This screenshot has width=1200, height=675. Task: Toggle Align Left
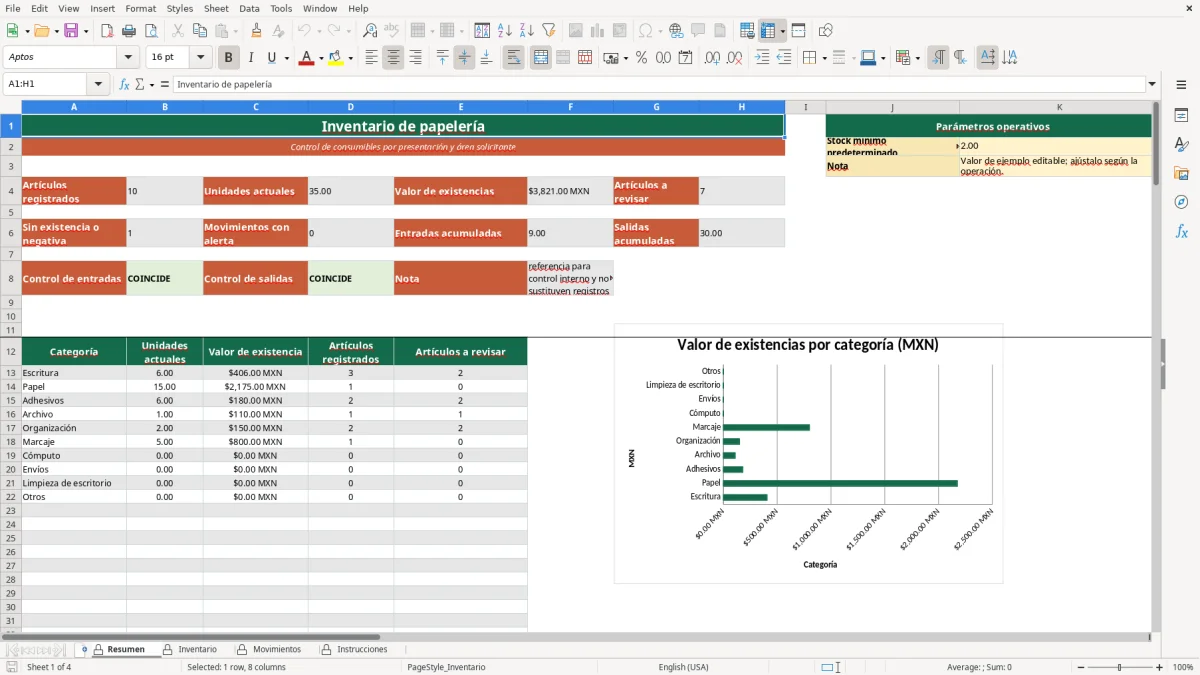pos(371,58)
